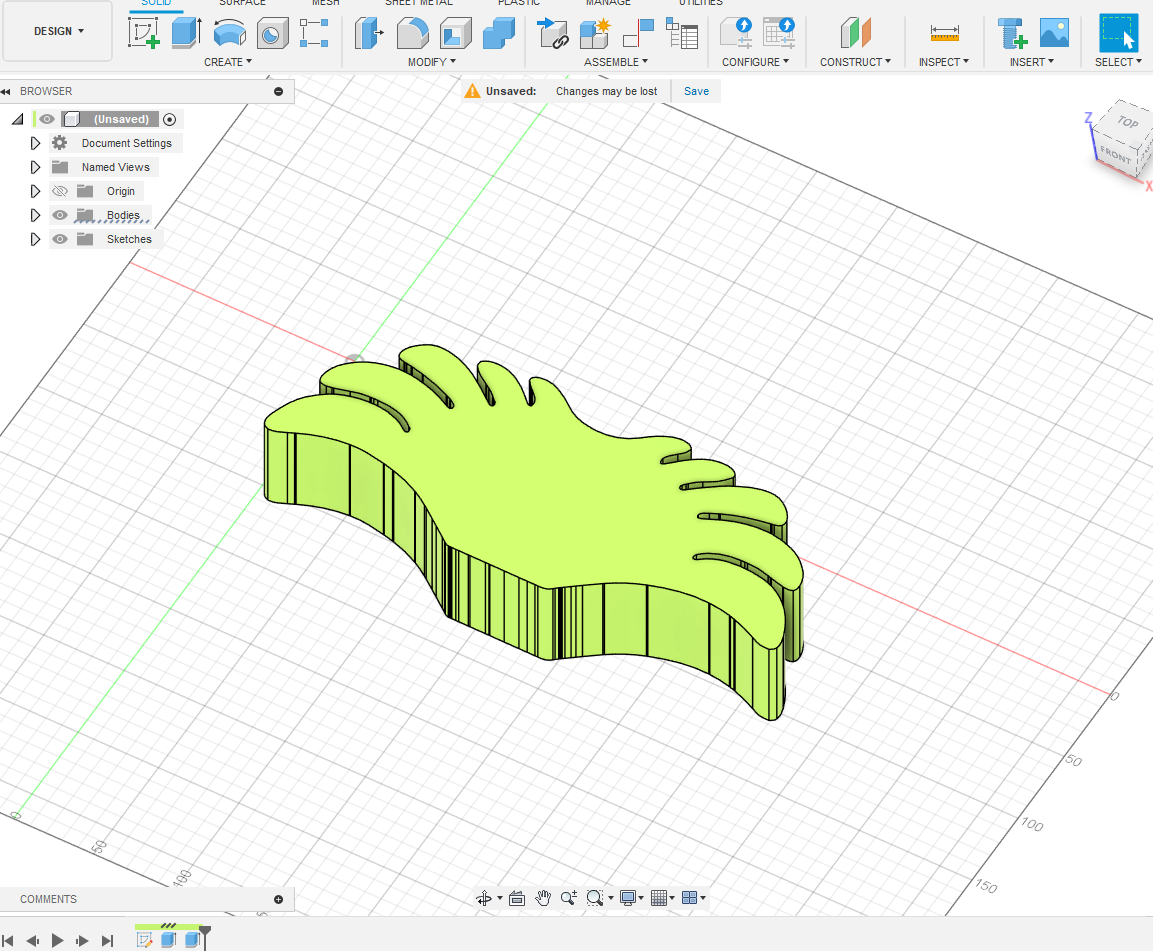Open the Change Parameters icon
1153x951 pixels.
[682, 33]
